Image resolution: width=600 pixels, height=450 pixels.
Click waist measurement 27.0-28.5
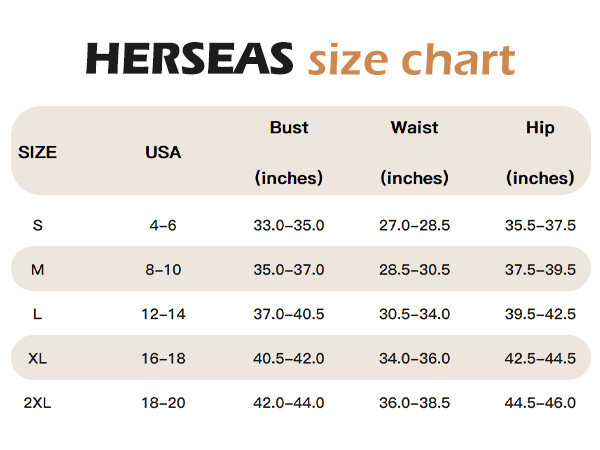(414, 225)
